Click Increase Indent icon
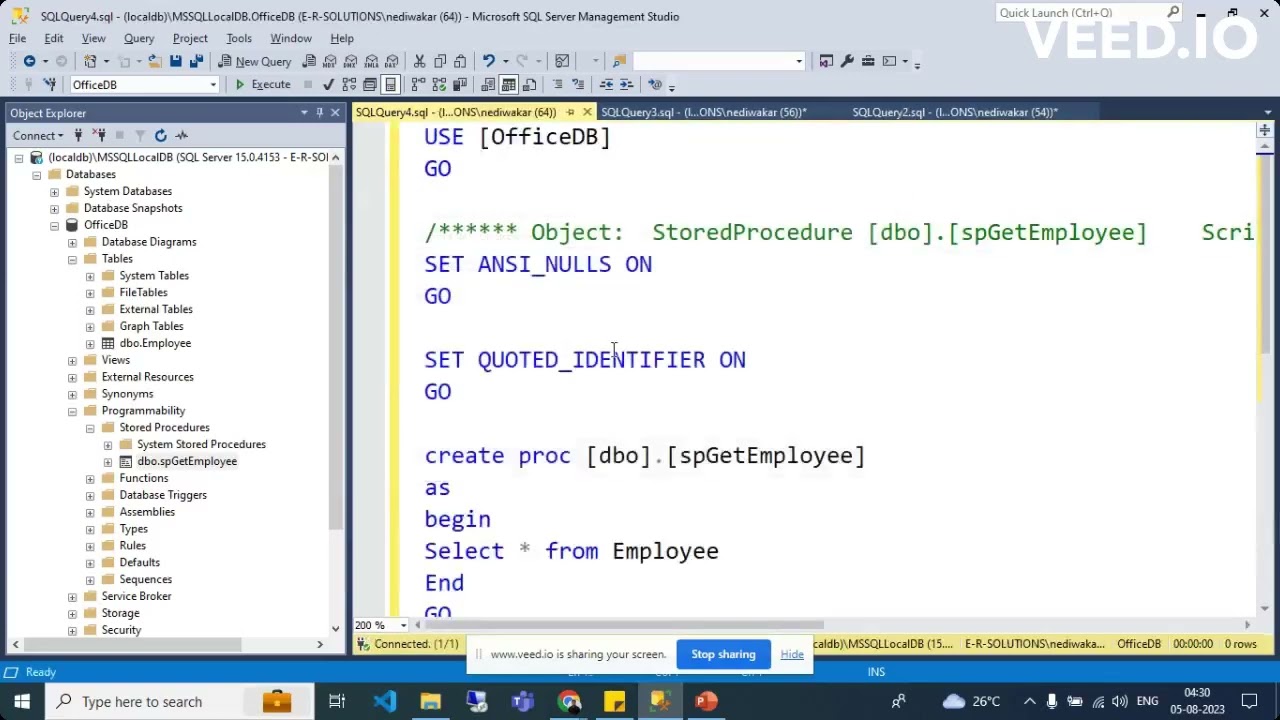The width and height of the screenshot is (1280, 720). (626, 84)
